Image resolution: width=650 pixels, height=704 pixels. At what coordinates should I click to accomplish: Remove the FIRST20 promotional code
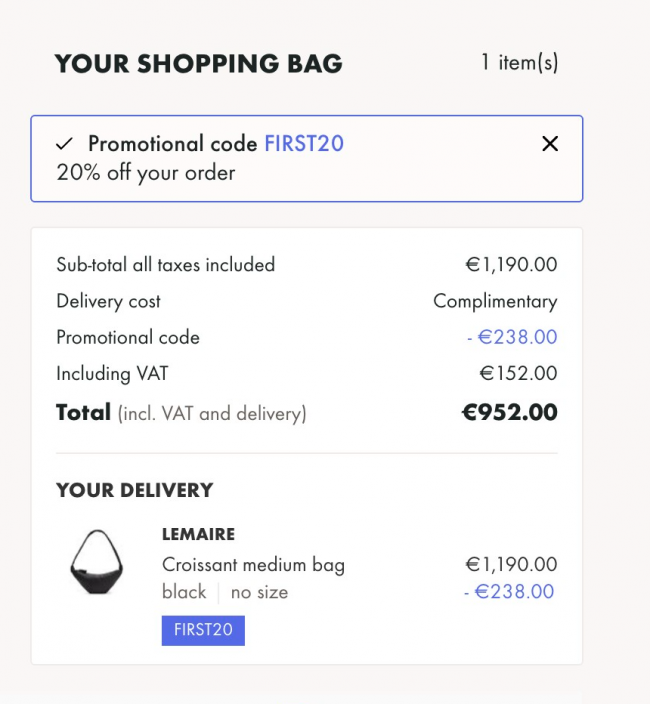click(x=550, y=144)
